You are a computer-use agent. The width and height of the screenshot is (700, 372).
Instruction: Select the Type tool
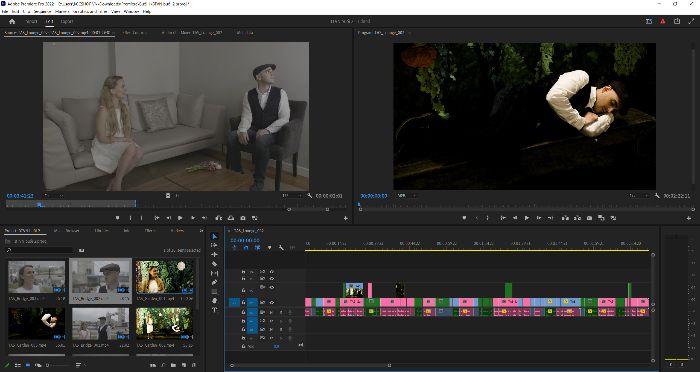[x=214, y=310]
